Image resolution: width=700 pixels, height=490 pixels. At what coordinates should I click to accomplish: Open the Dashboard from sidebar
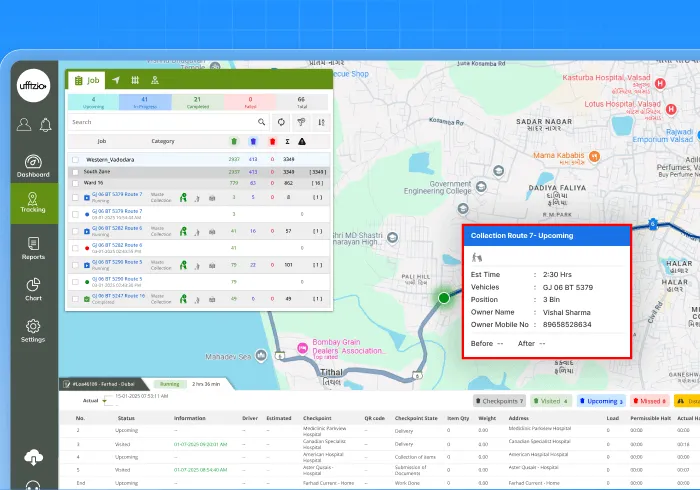tap(32, 166)
